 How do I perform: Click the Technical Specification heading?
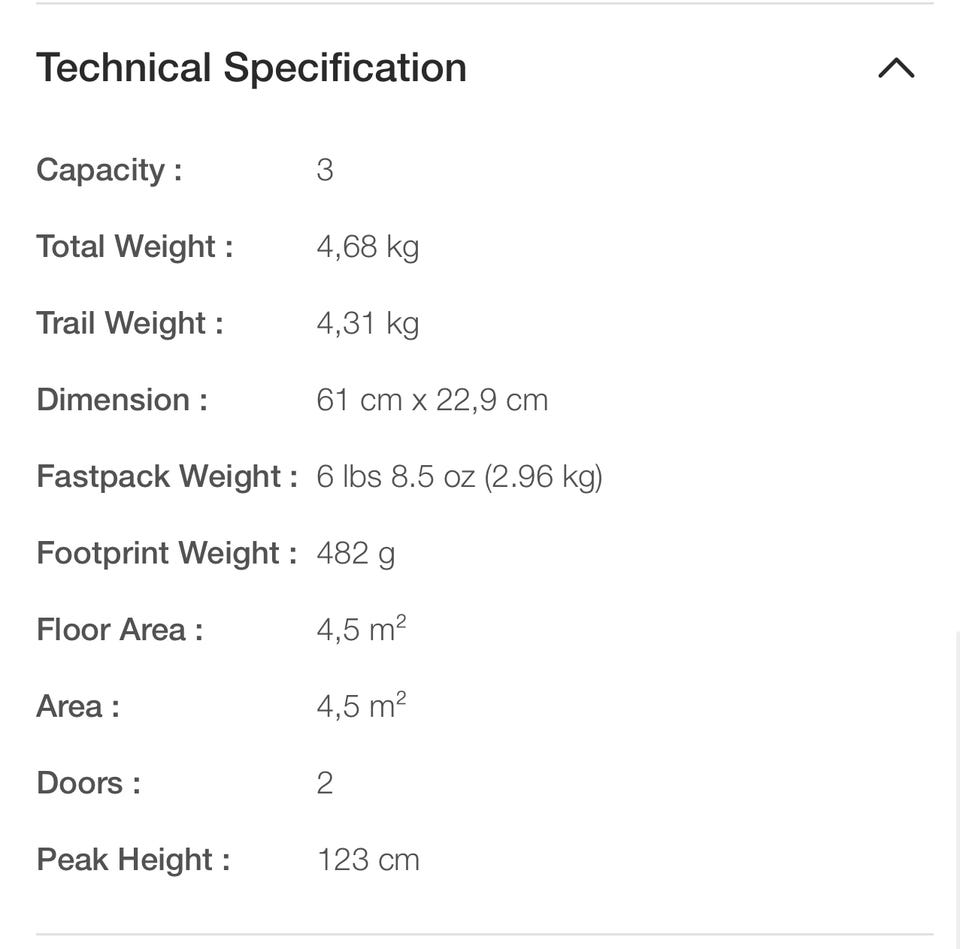coord(251,68)
